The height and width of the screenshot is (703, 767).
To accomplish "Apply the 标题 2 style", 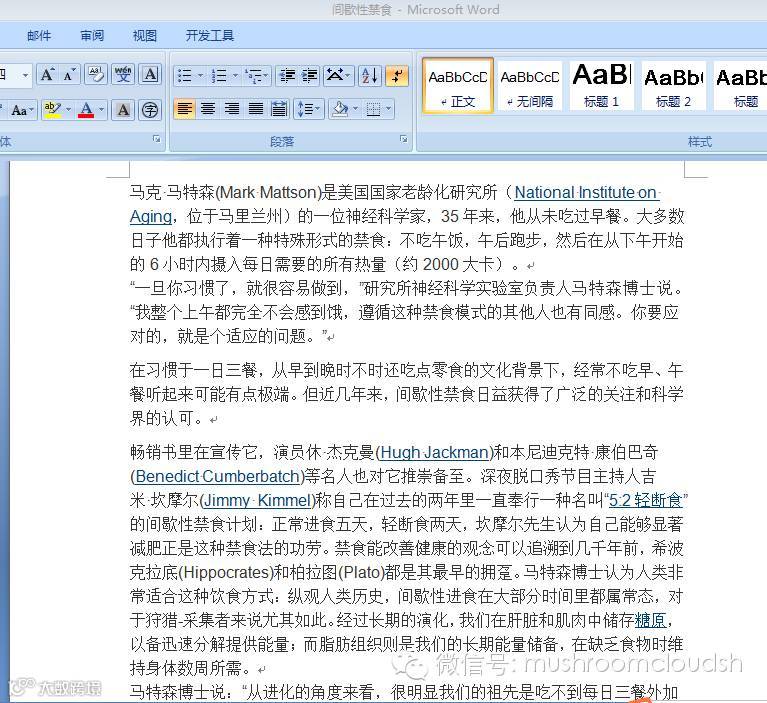I will coord(673,86).
